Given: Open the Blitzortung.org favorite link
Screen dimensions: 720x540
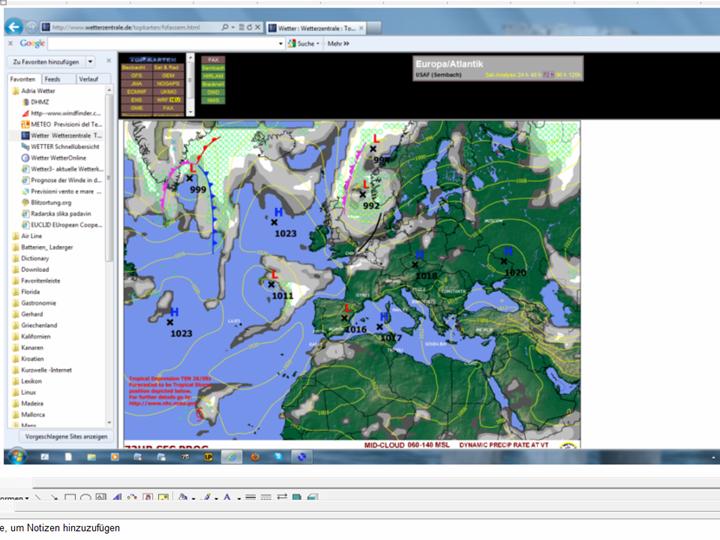Looking at the screenshot, I should (51, 202).
